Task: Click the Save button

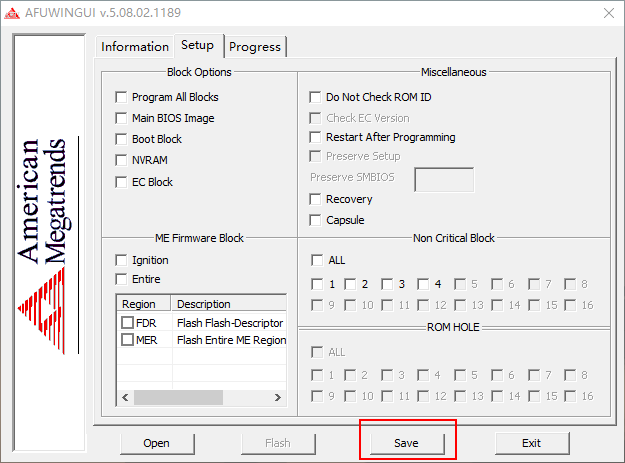Action: coord(407,443)
